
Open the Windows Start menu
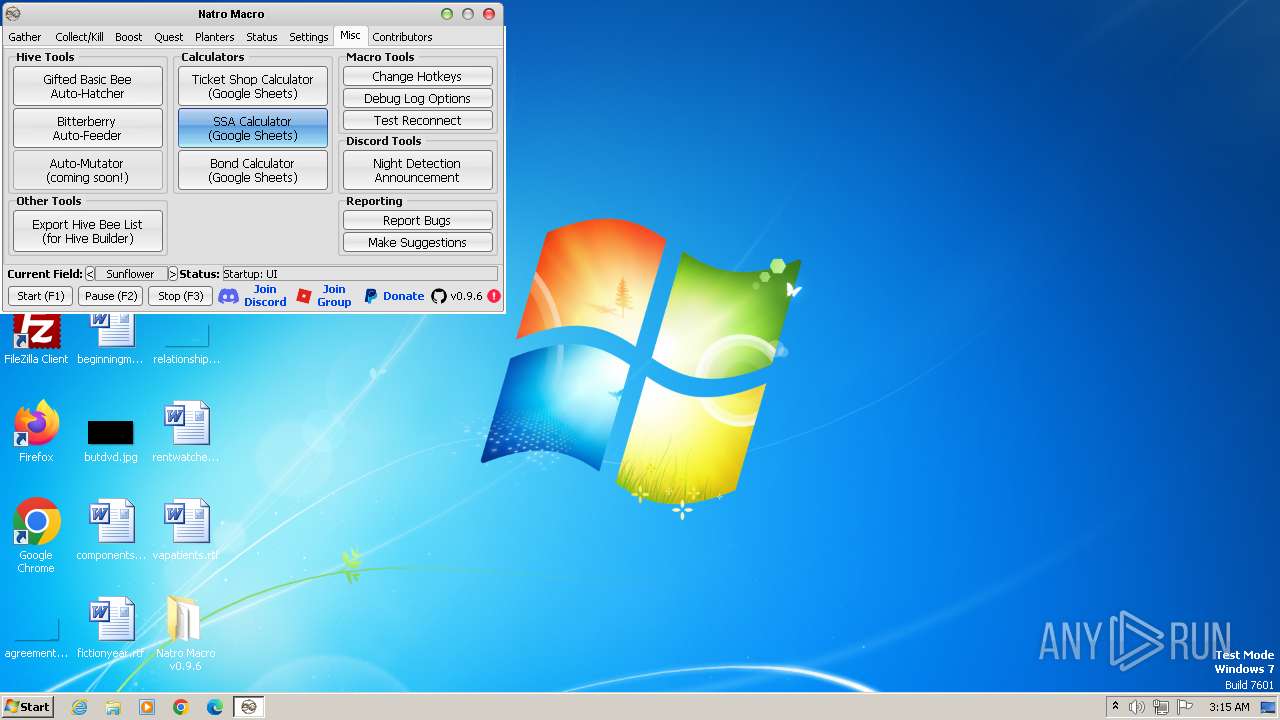pos(28,707)
